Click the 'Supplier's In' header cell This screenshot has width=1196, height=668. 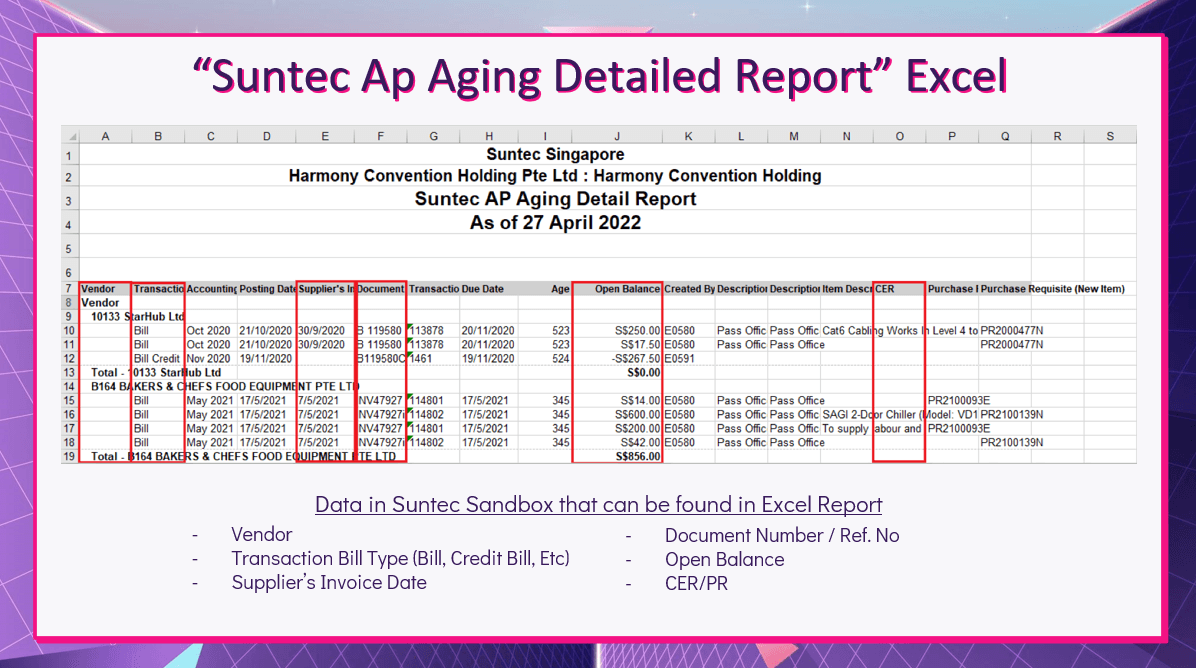click(x=326, y=289)
